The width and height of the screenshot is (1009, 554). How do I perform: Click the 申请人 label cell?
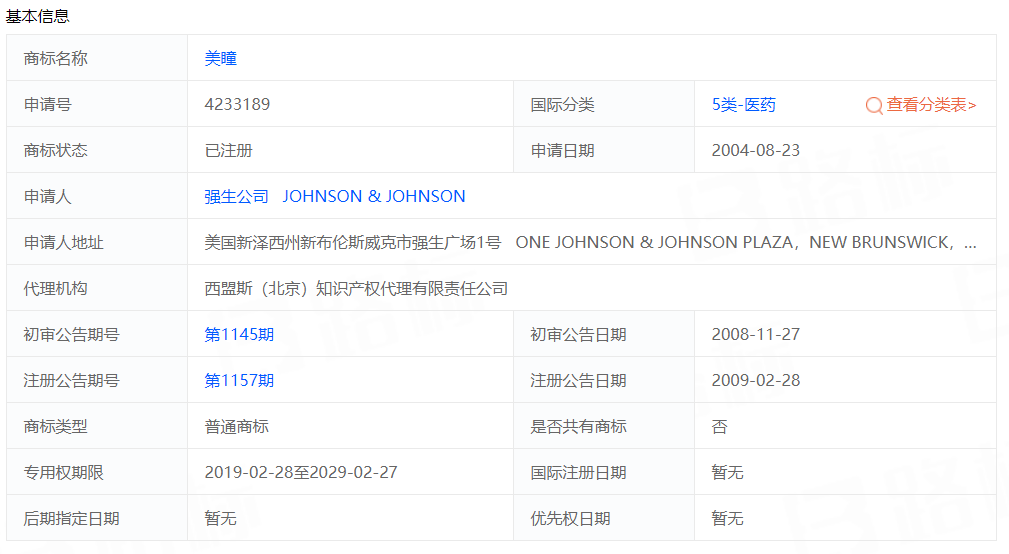point(97,196)
